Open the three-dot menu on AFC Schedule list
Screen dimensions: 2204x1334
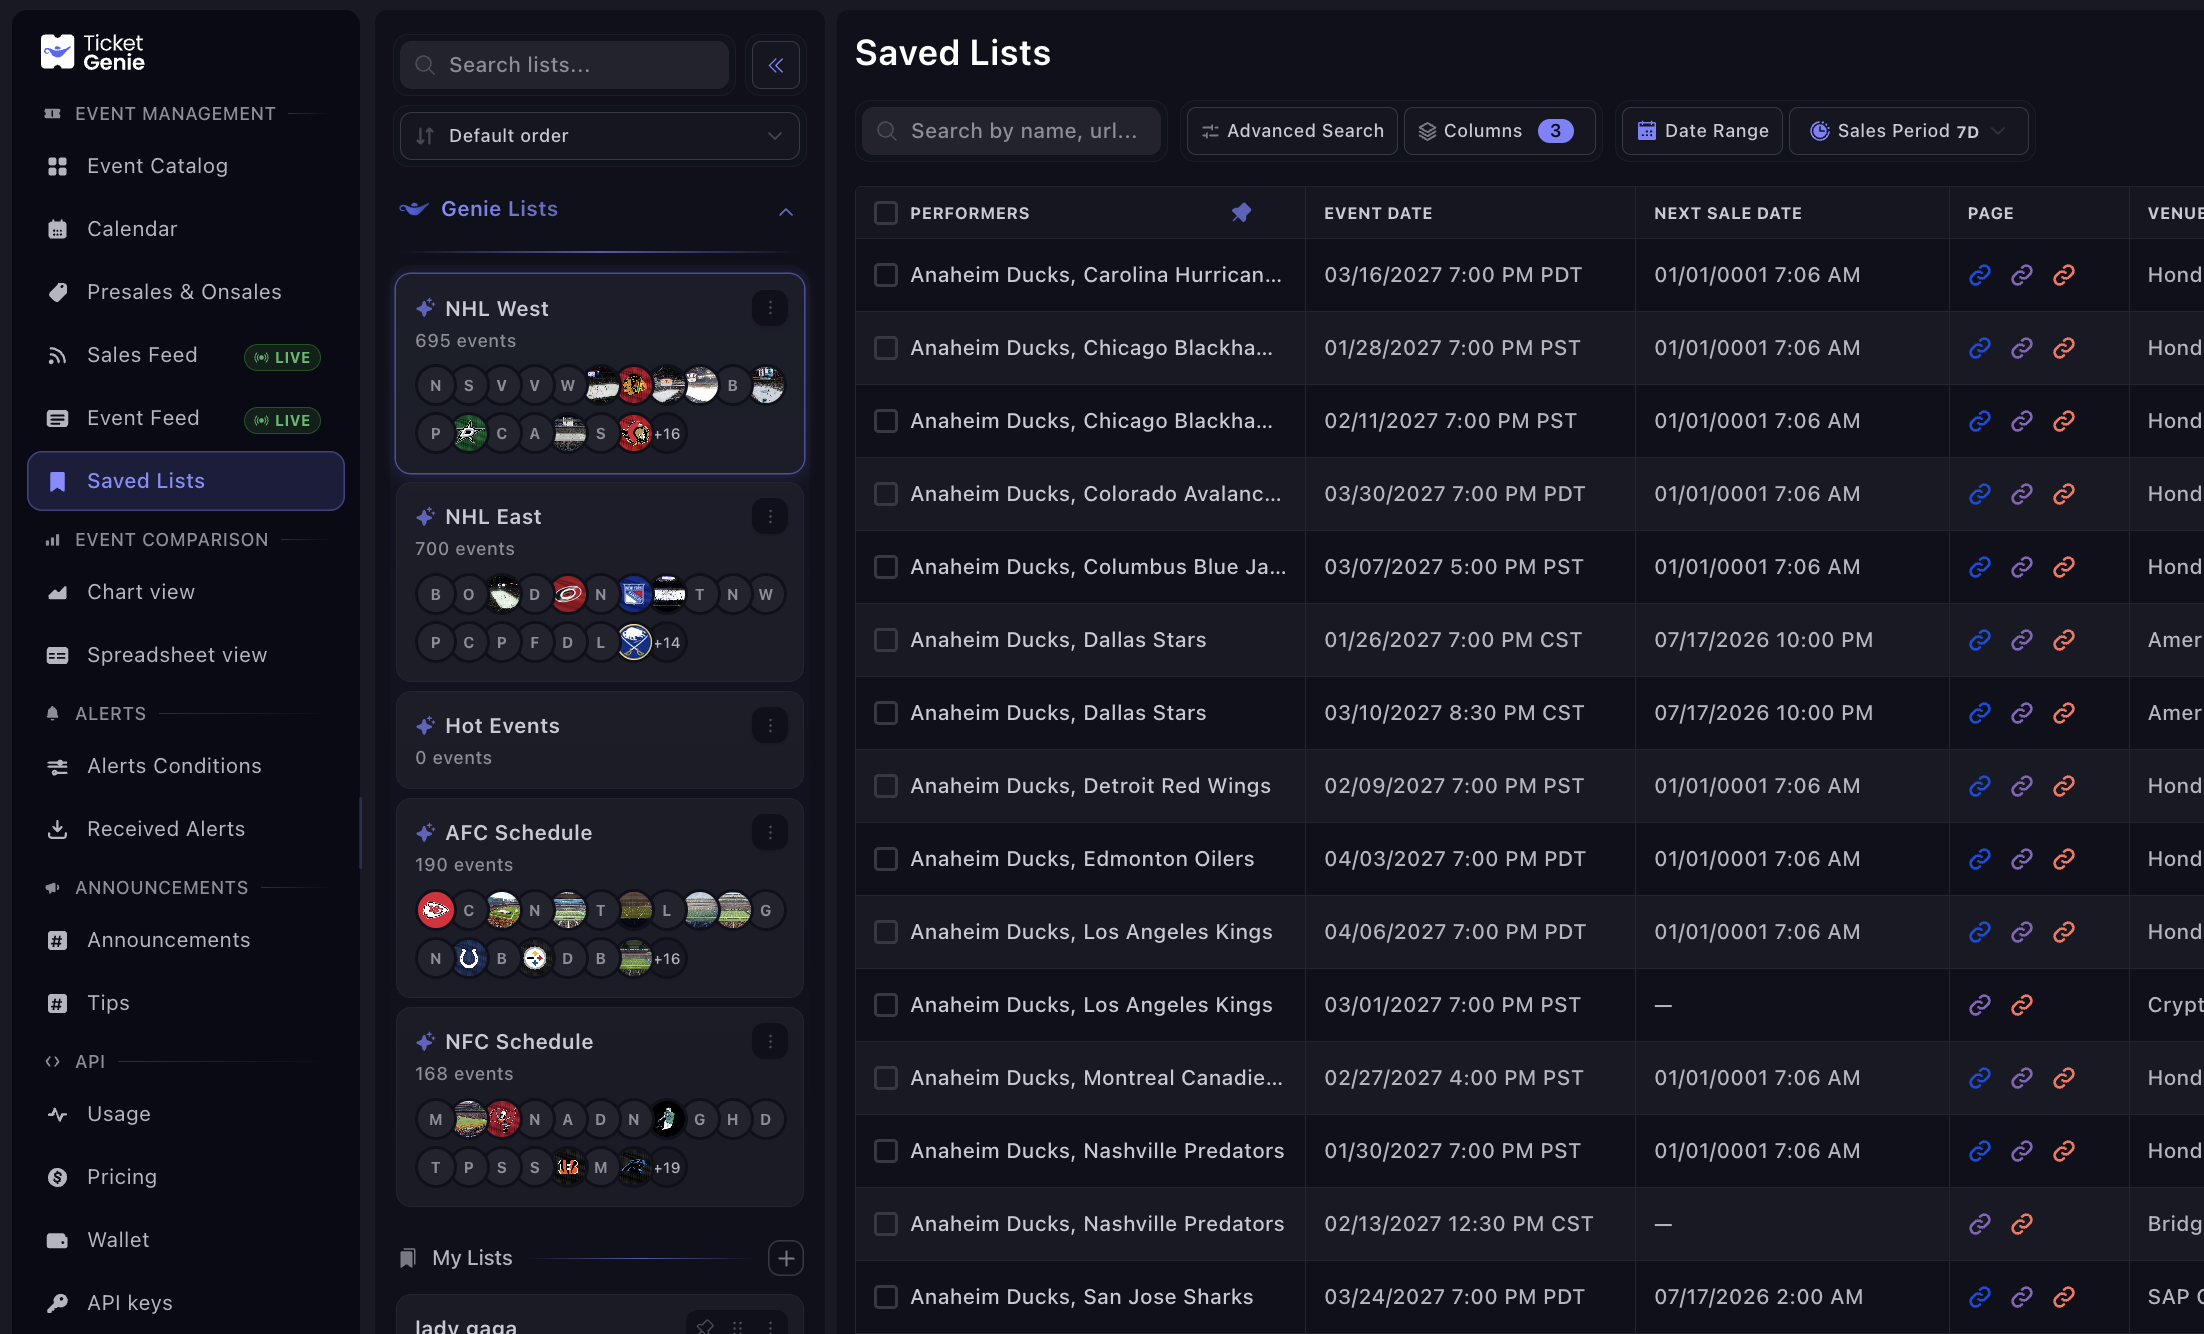(770, 832)
